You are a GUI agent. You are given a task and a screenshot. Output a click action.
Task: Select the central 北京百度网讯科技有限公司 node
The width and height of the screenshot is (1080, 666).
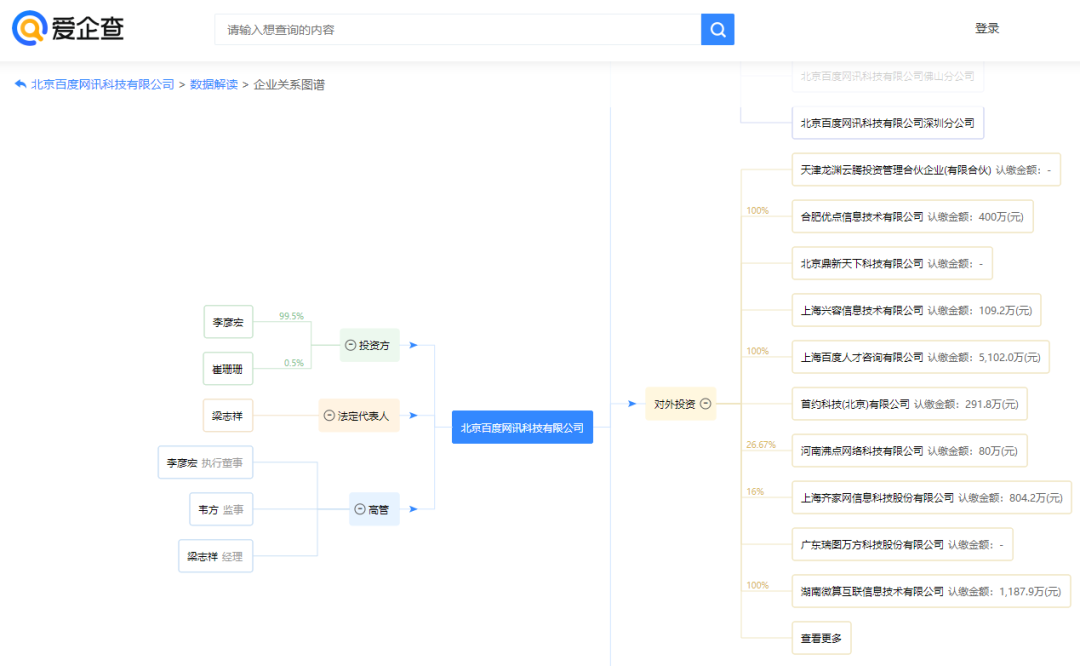[522, 427]
